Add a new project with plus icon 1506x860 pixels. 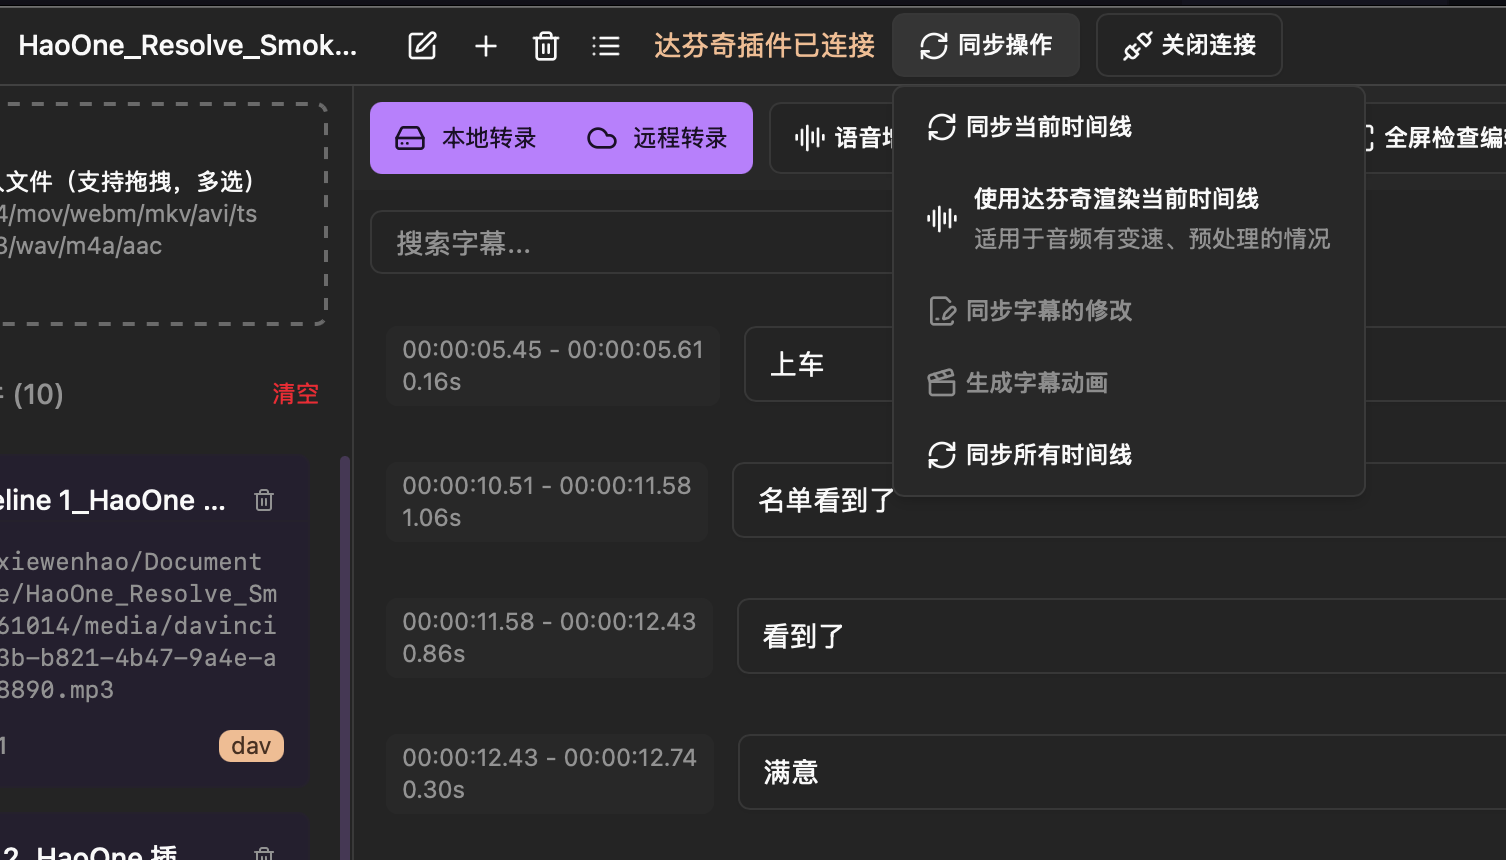point(486,46)
